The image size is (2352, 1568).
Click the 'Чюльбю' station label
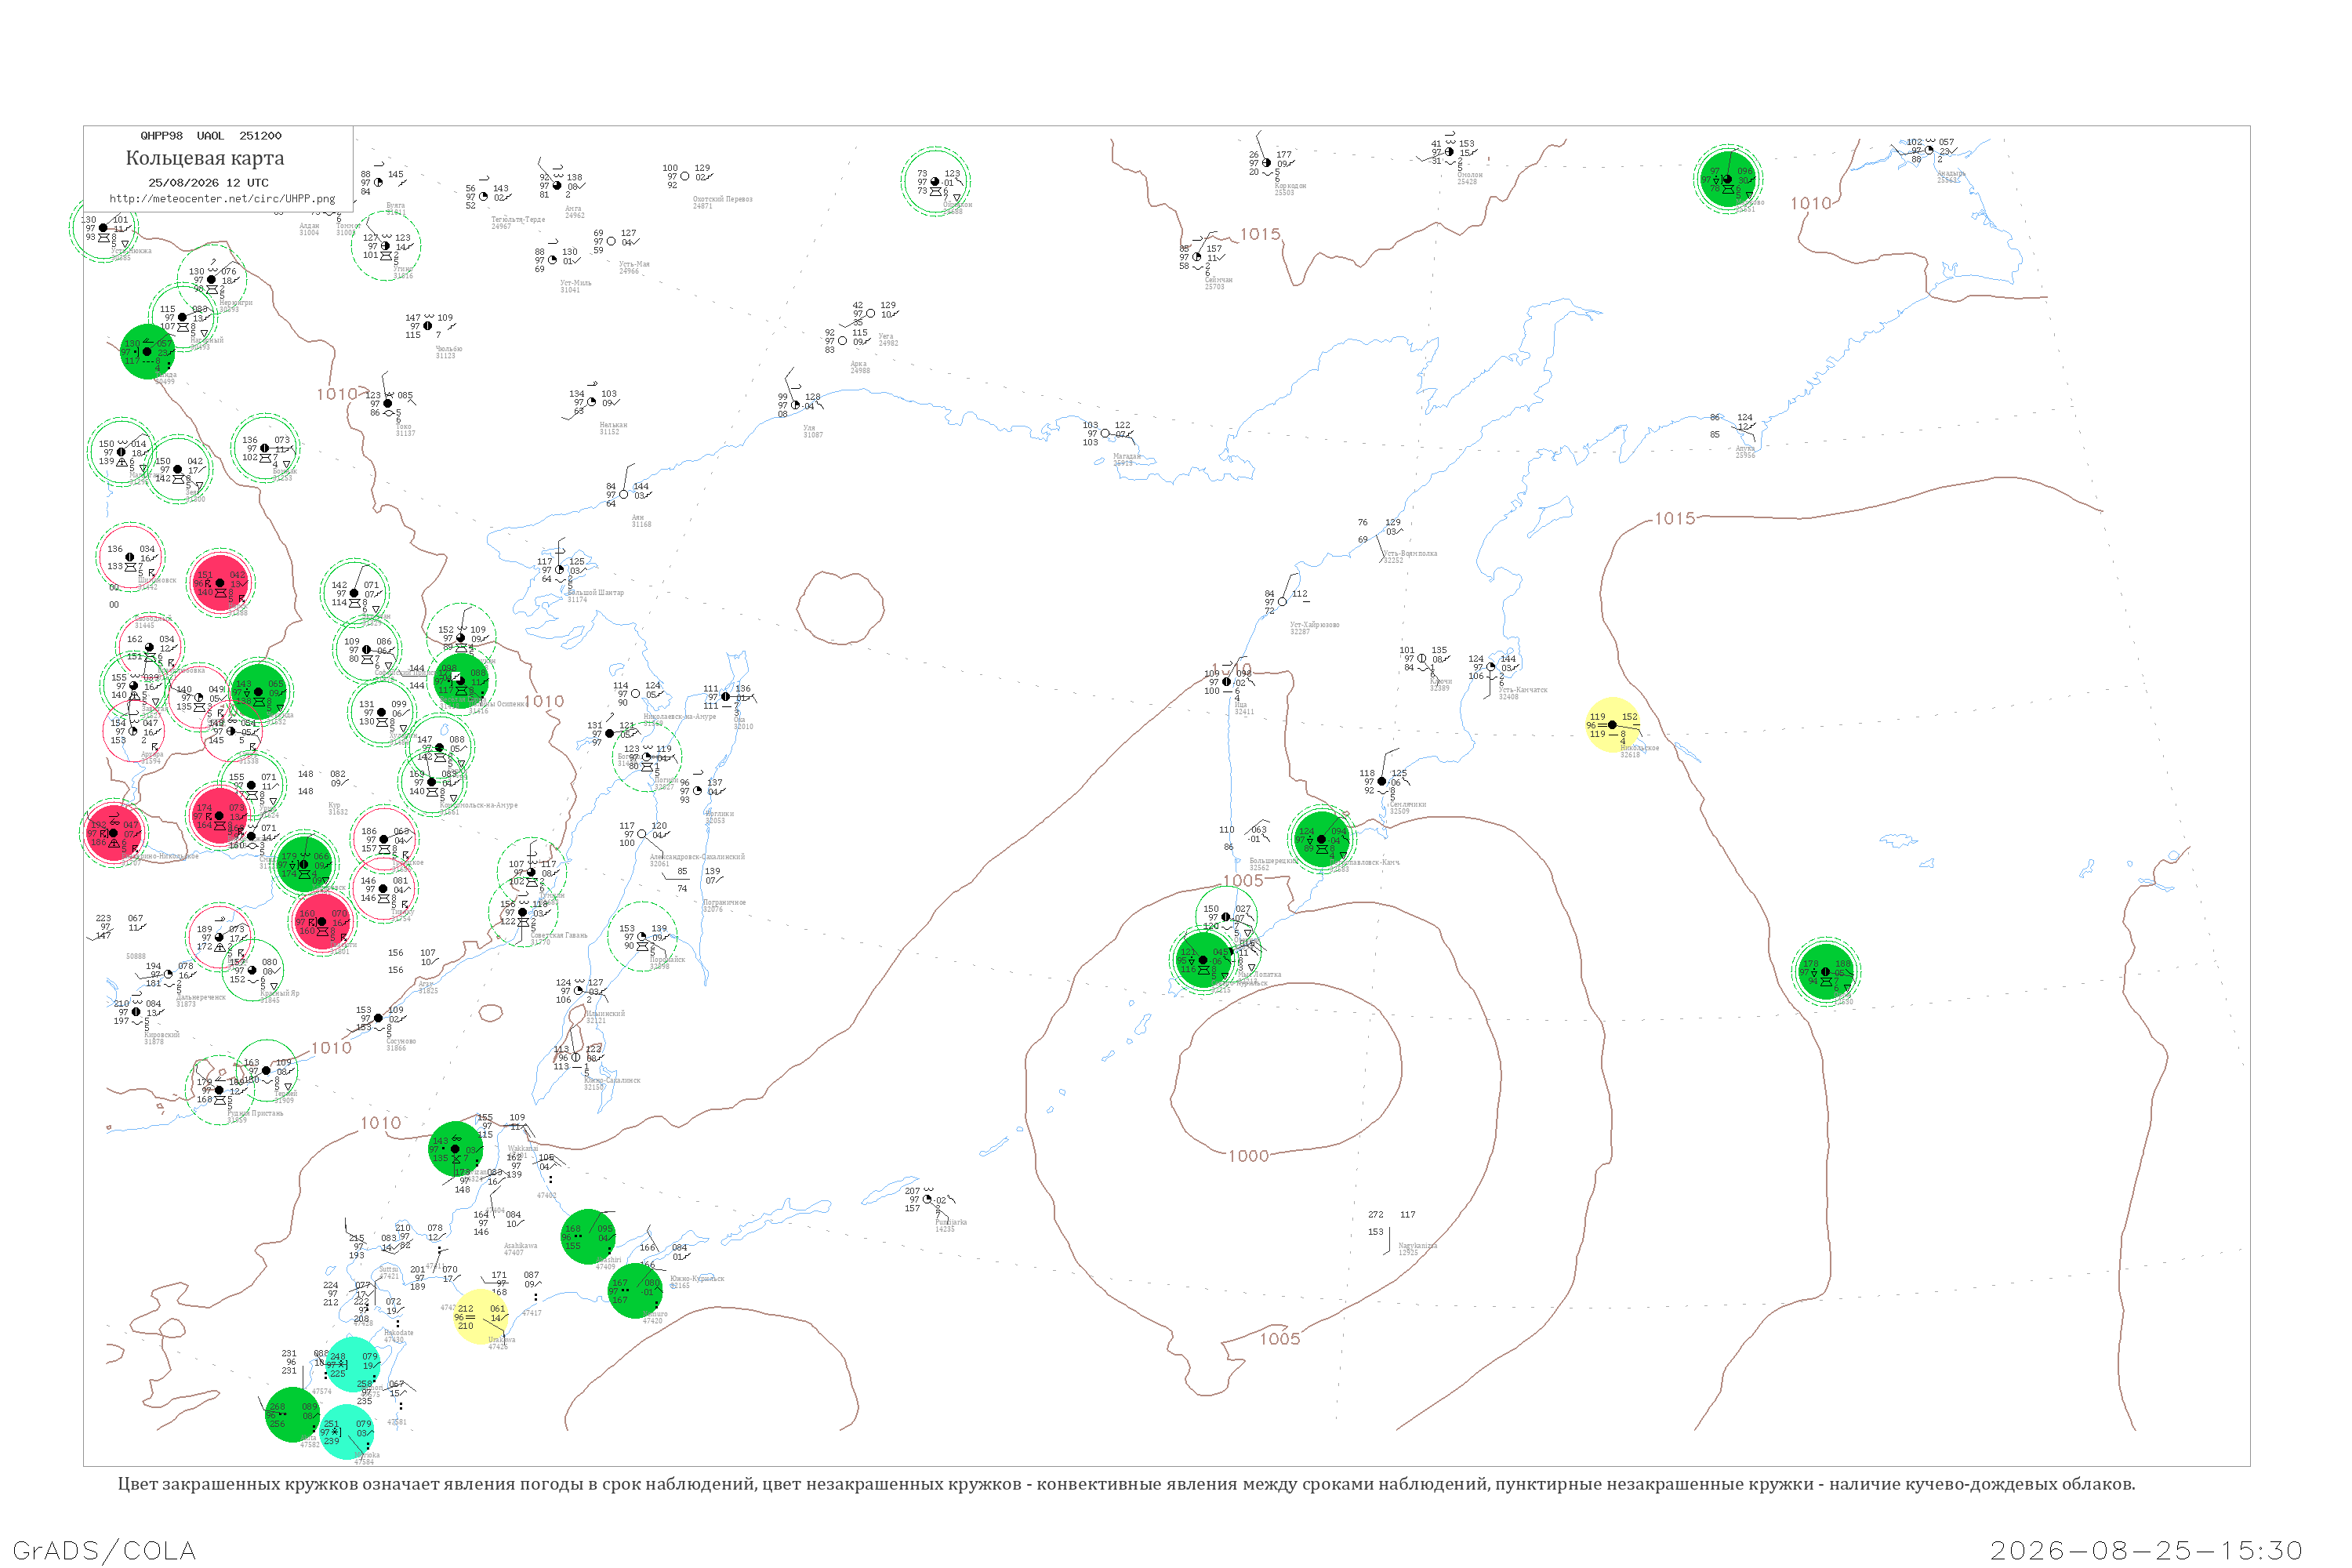(x=449, y=349)
